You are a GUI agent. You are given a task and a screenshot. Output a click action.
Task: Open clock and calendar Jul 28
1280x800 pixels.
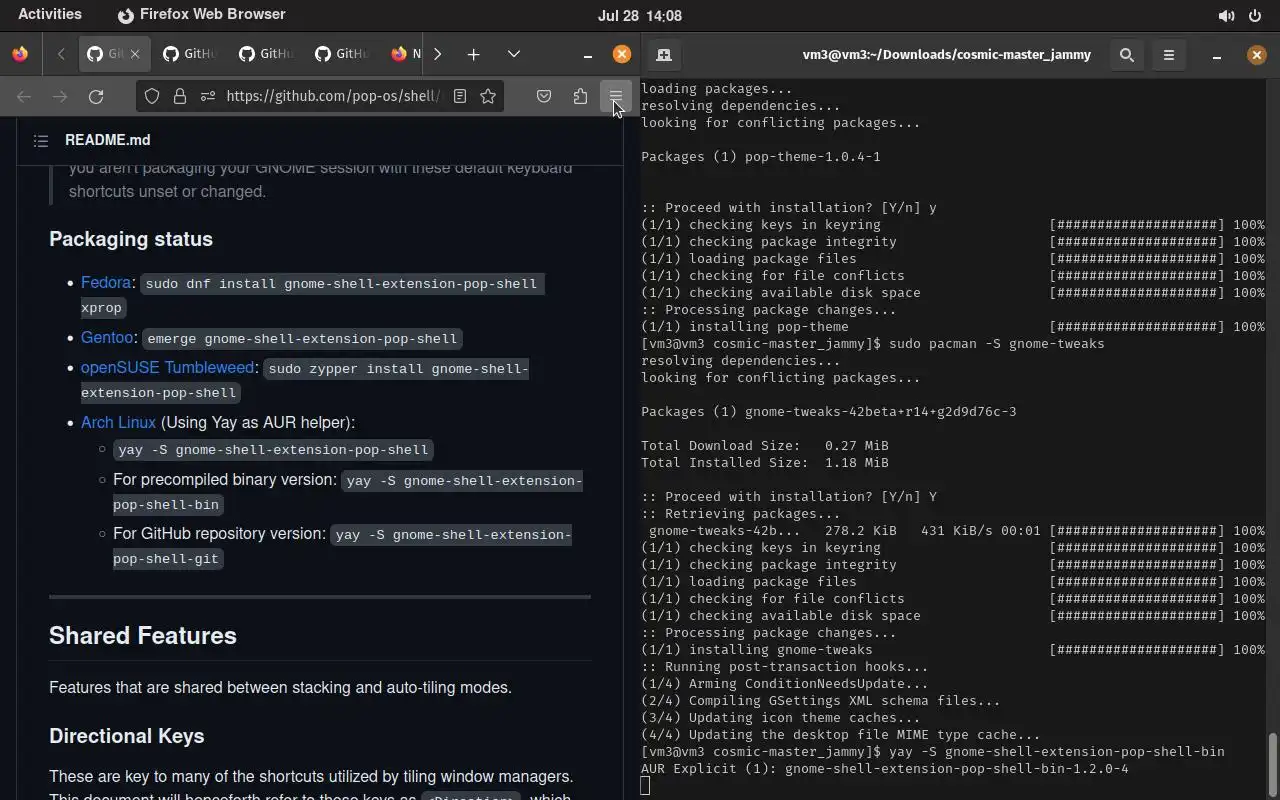pyautogui.click(x=640, y=16)
